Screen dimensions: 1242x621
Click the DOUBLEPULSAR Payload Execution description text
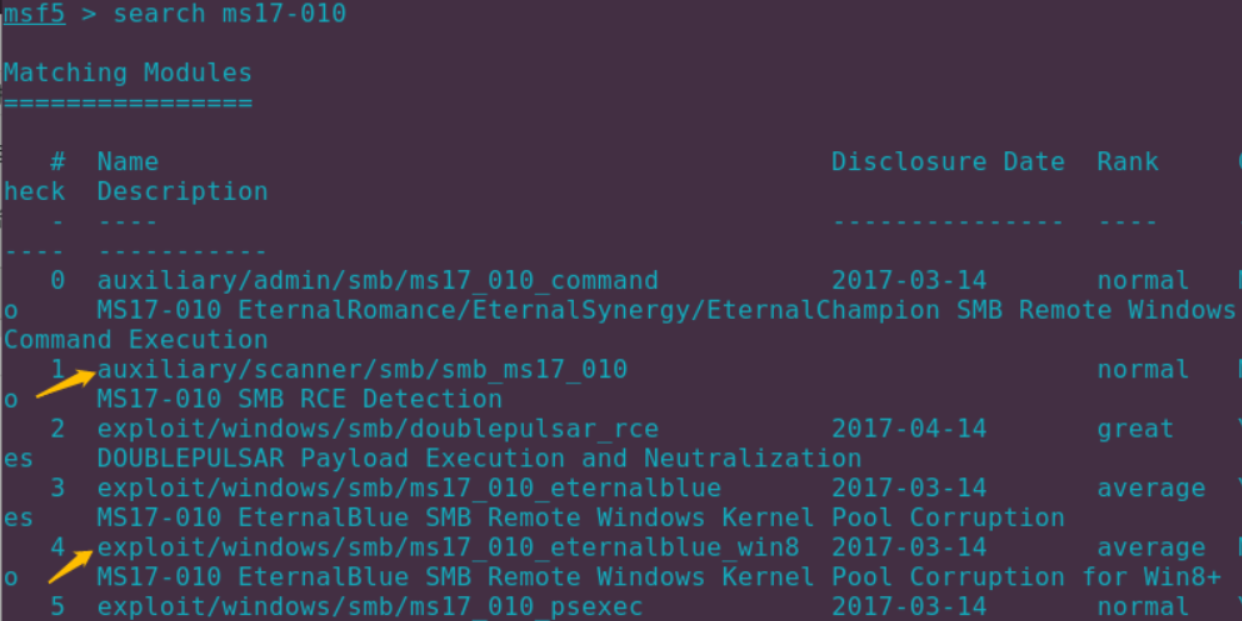pos(479,459)
